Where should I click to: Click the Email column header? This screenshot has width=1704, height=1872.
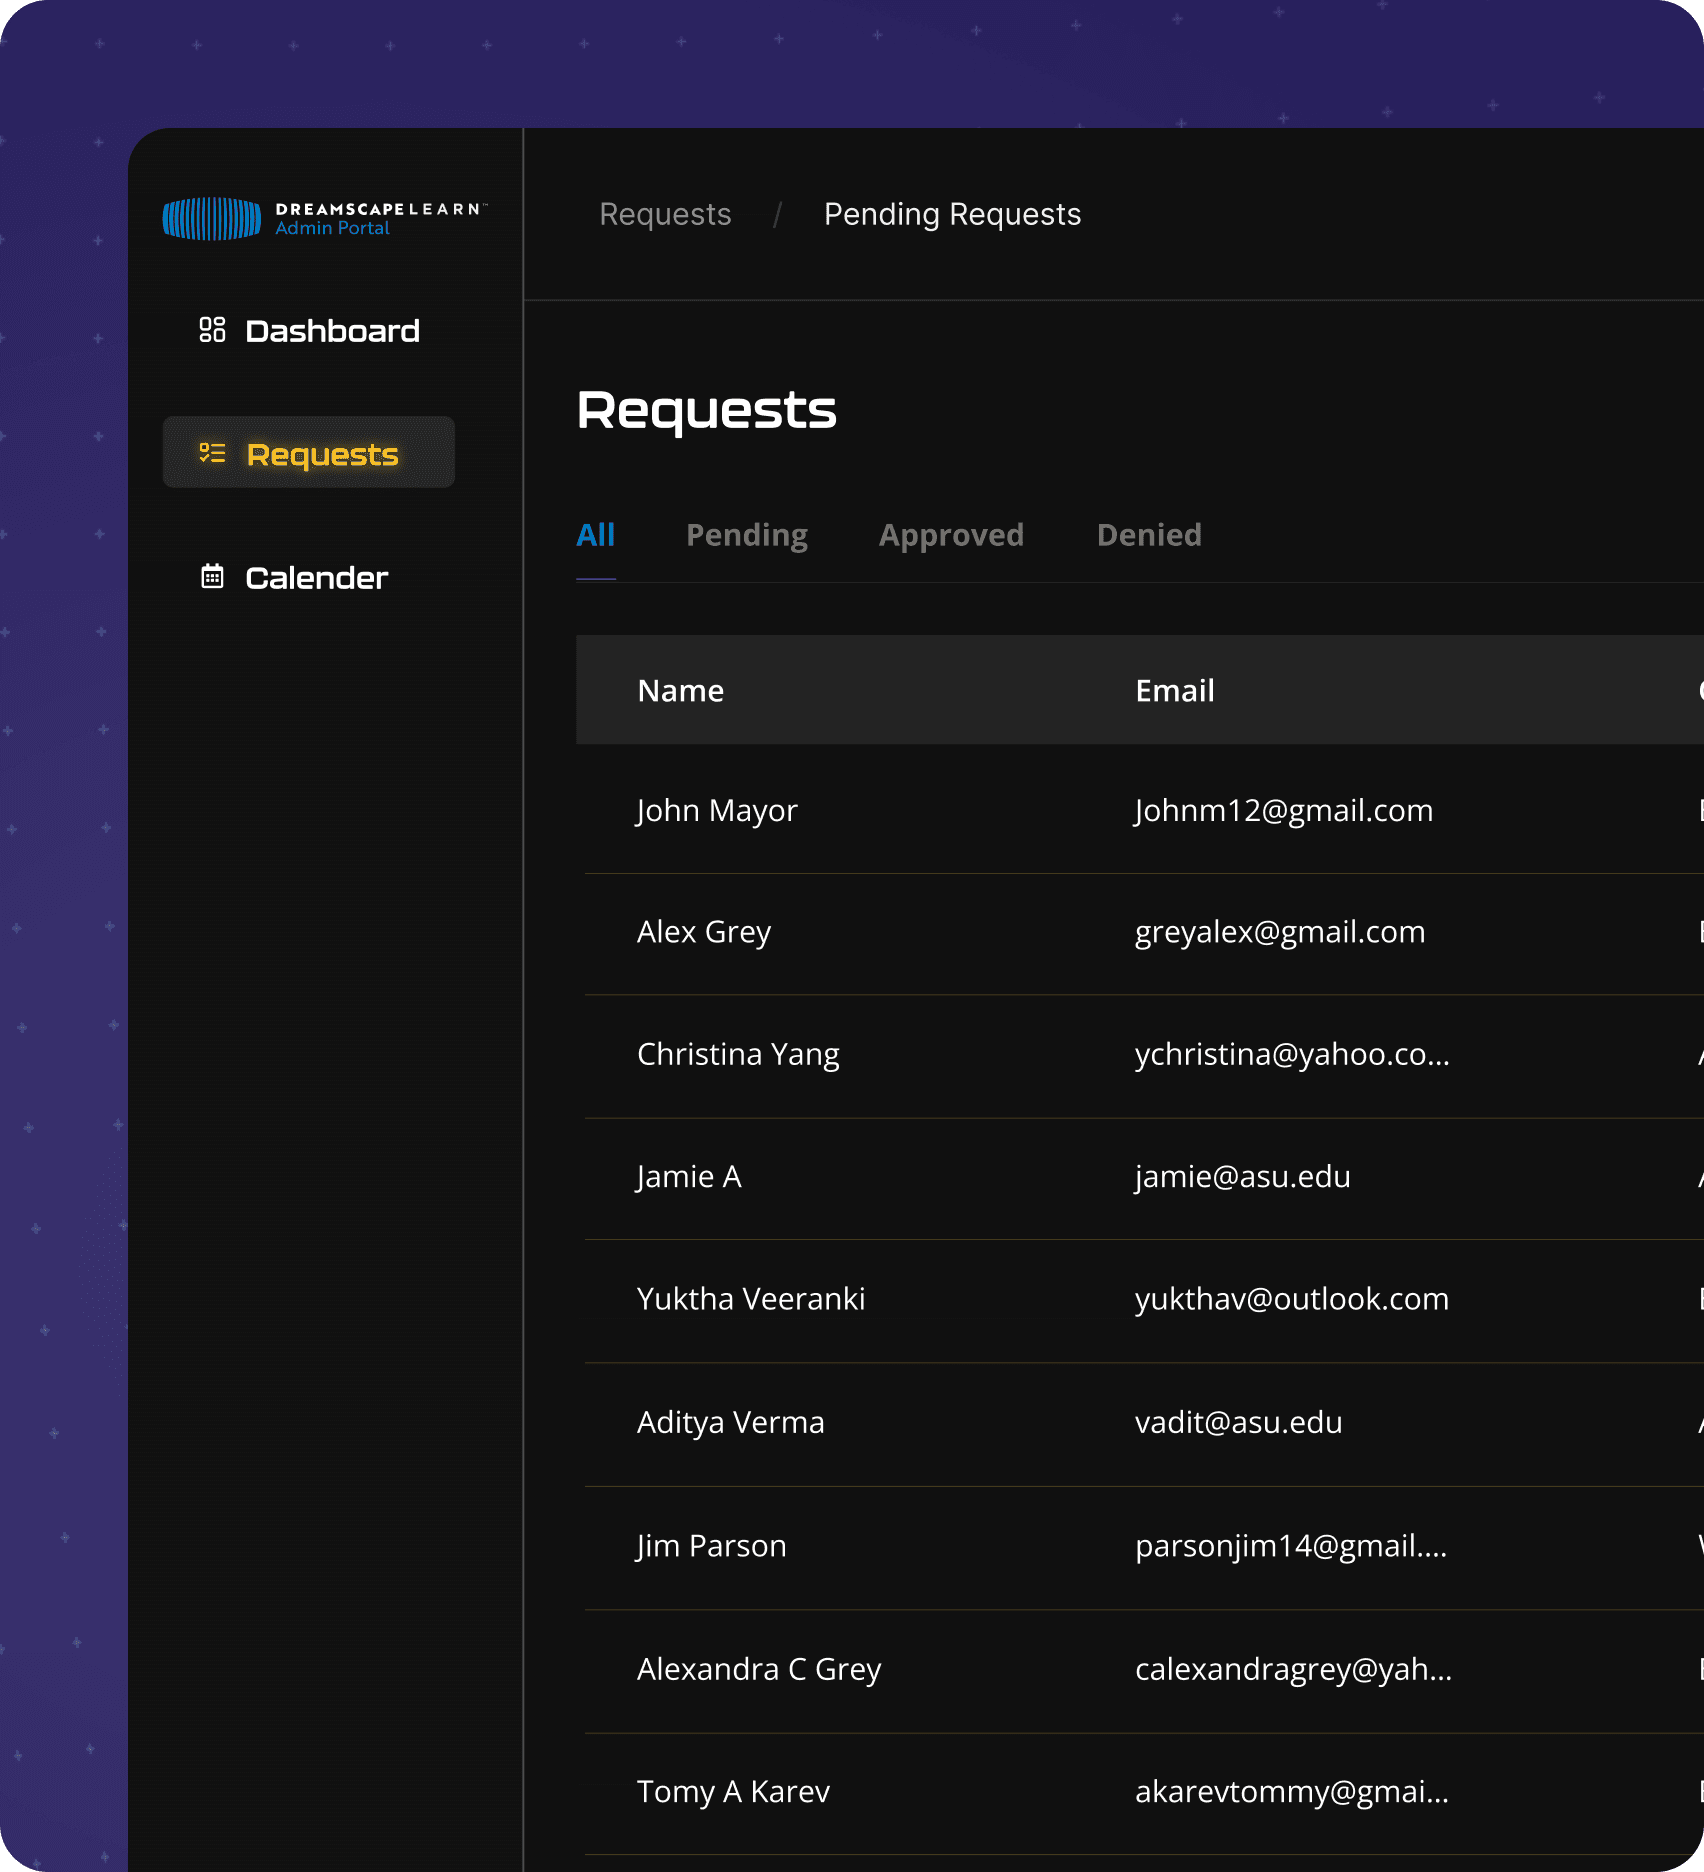point(1175,690)
